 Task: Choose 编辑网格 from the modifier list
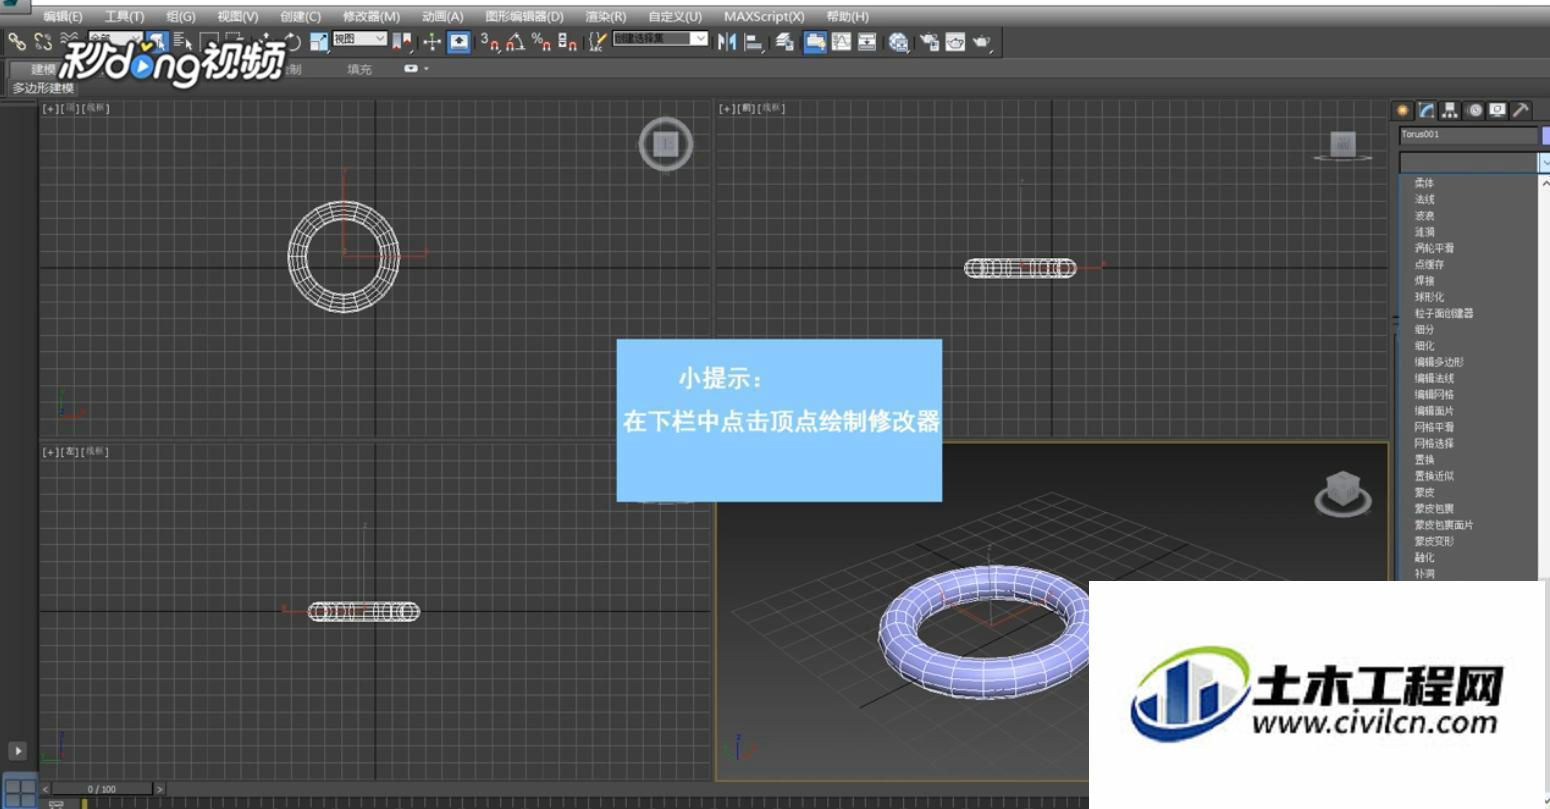(1434, 394)
